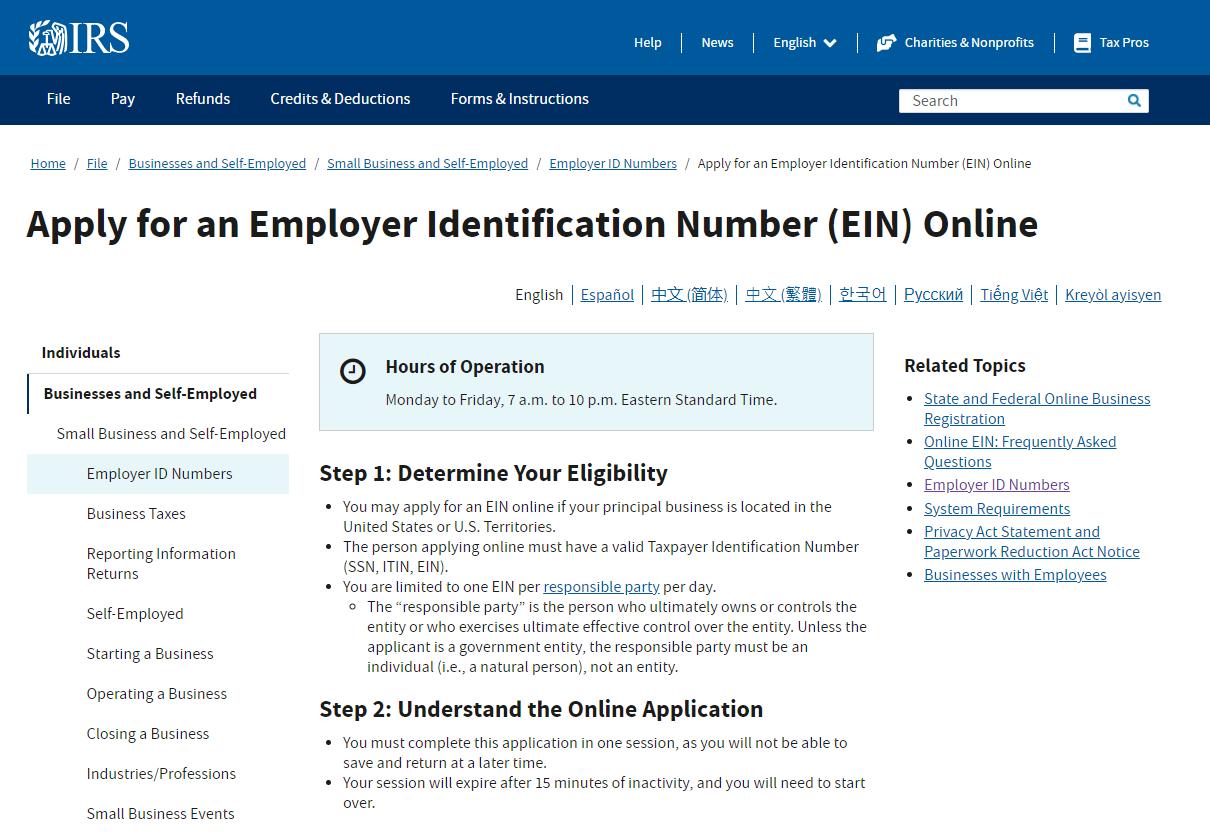Click the Hours of Operation clock icon
Image resolution: width=1210 pixels, height=832 pixels.
pyautogui.click(x=353, y=371)
